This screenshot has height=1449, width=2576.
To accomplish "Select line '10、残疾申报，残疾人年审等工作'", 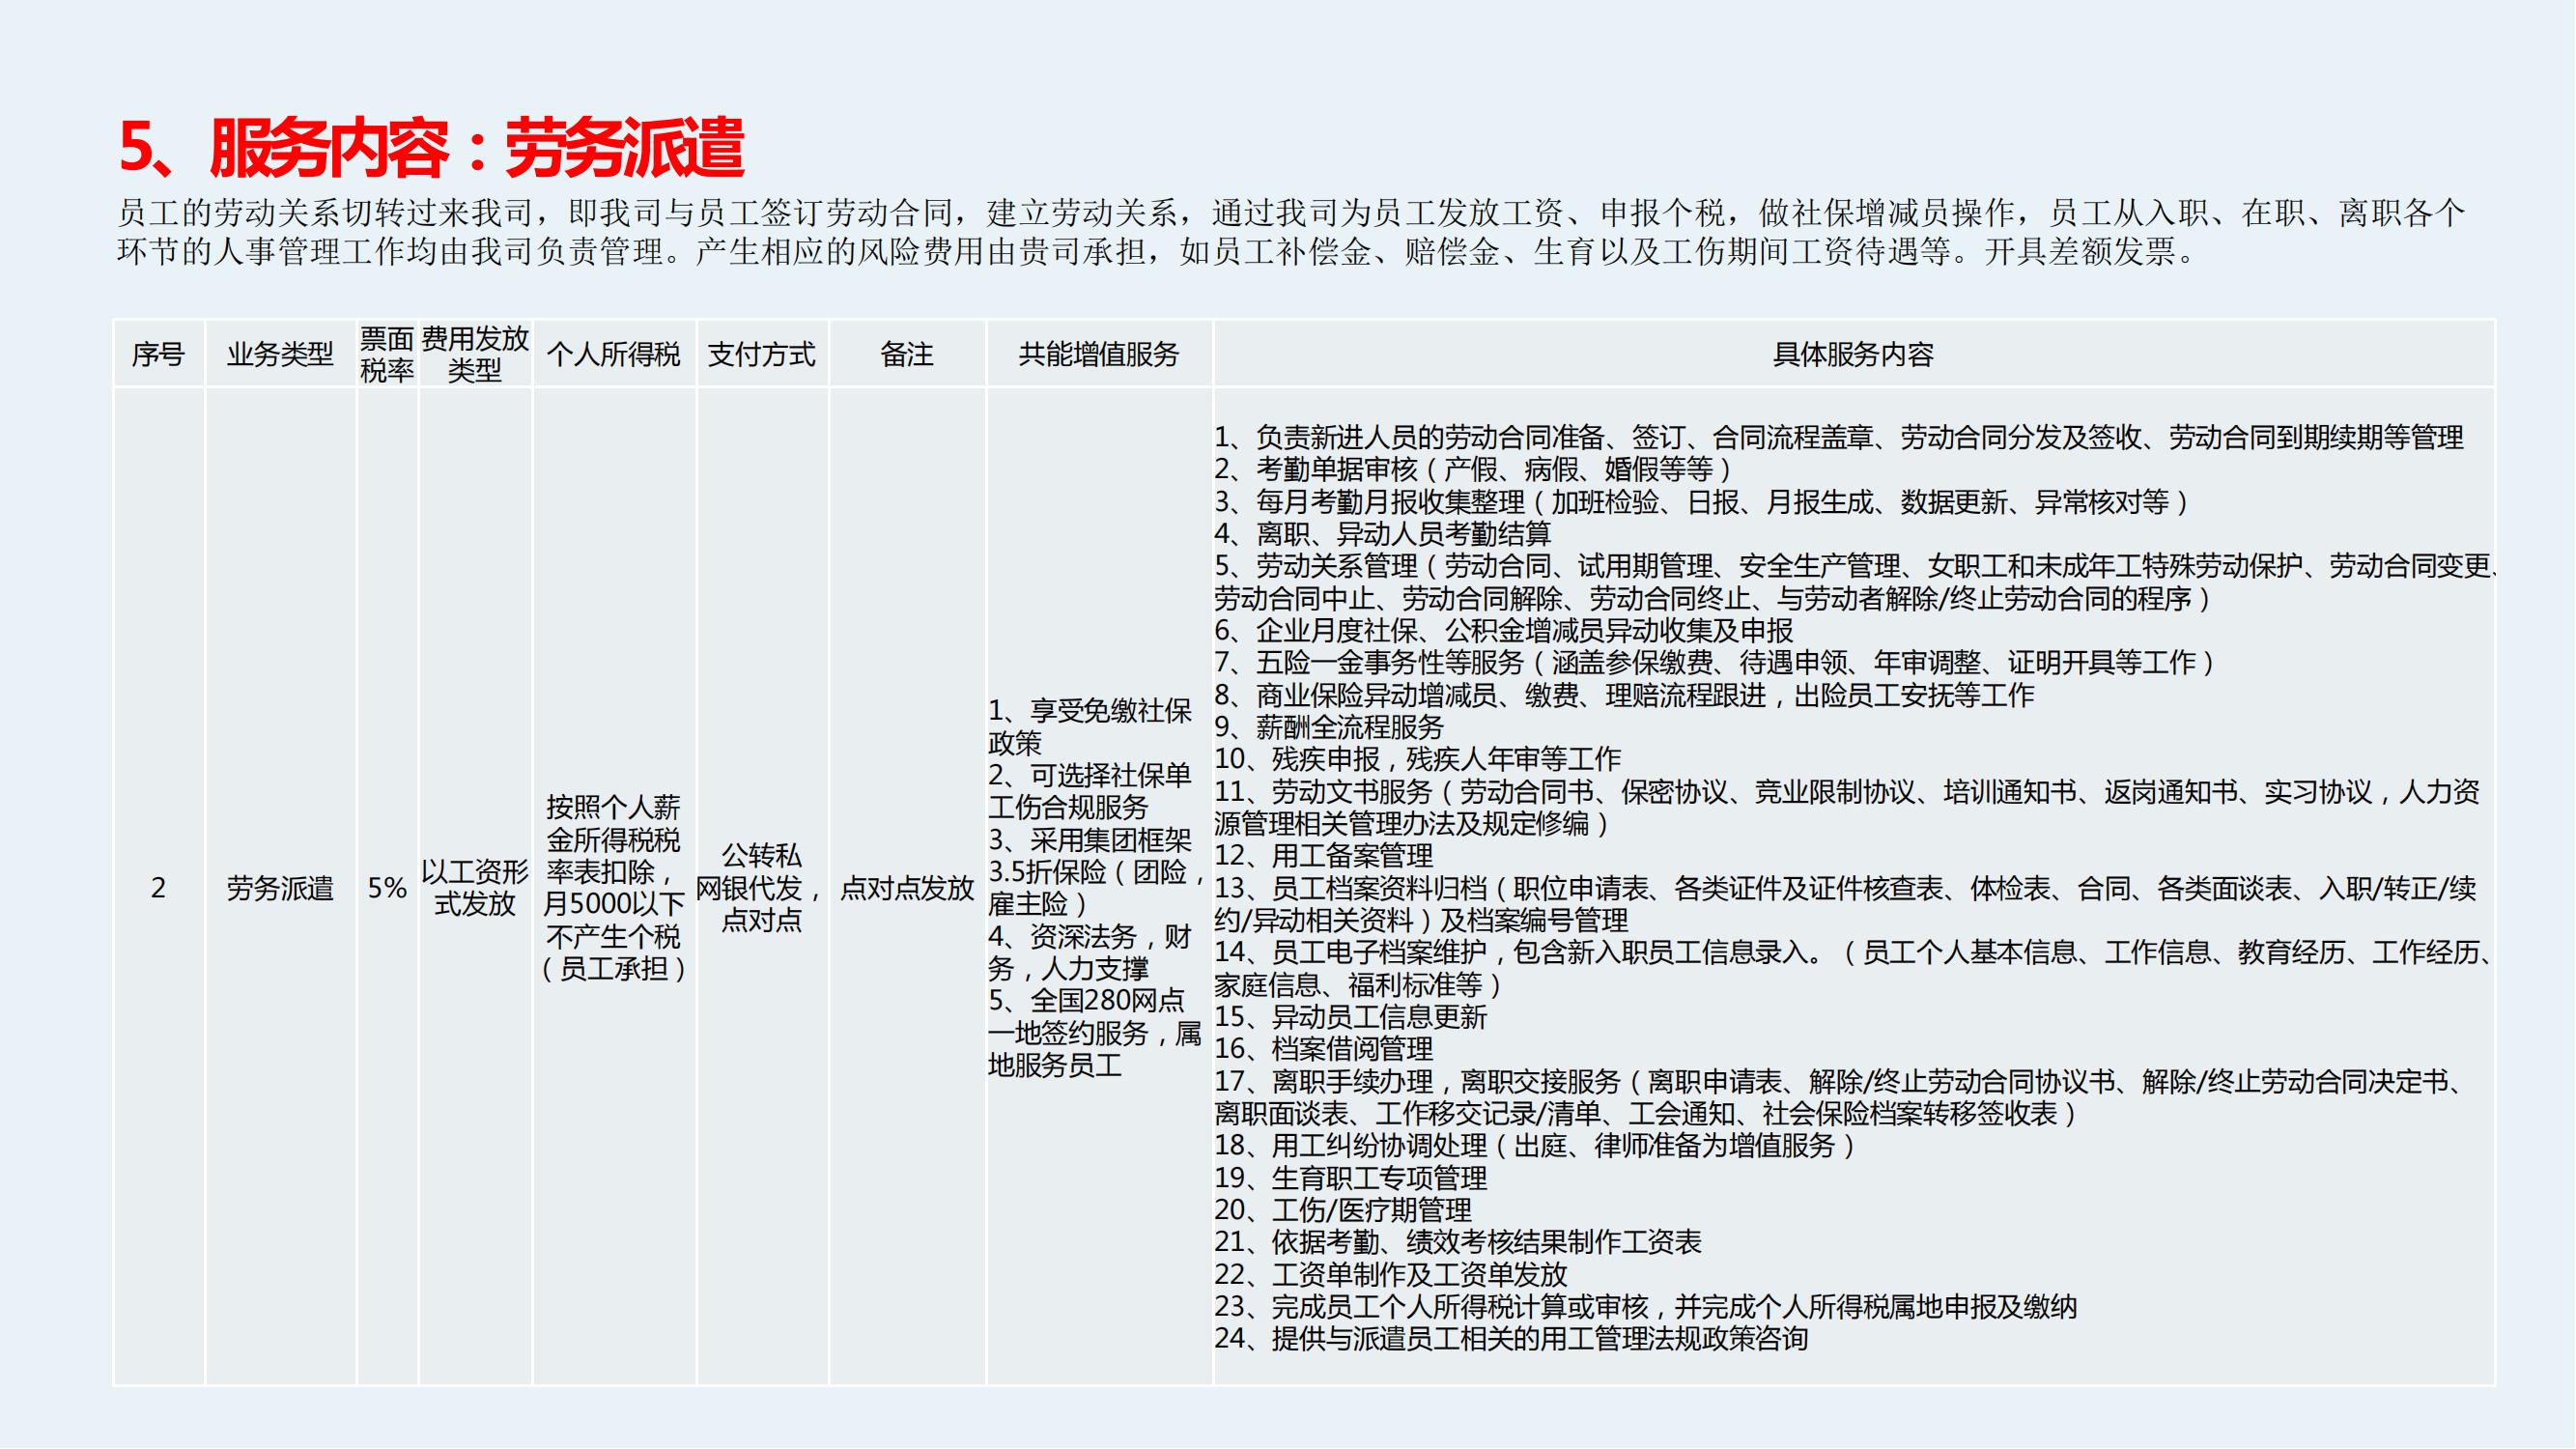I will [x=1418, y=759].
